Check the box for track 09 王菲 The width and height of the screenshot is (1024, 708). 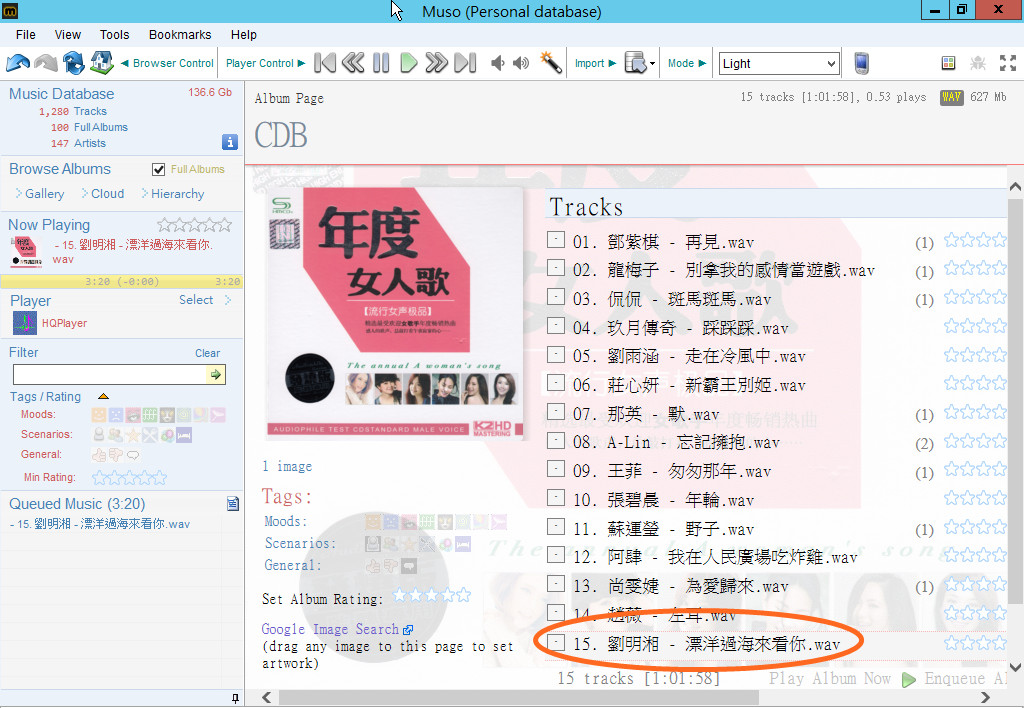[x=556, y=469]
